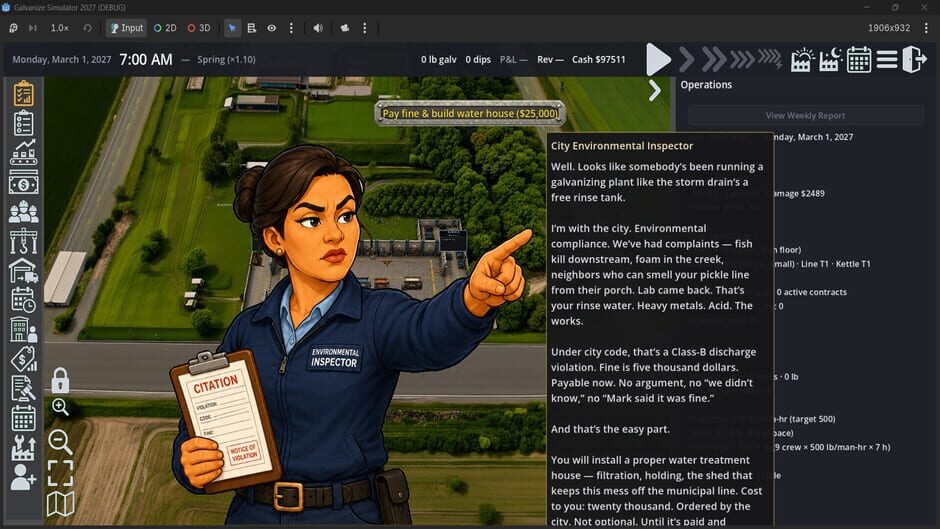Click the list-select nodes toolbar icon
Viewport: 940px width, 529px height.
pyautogui.click(x=252, y=28)
